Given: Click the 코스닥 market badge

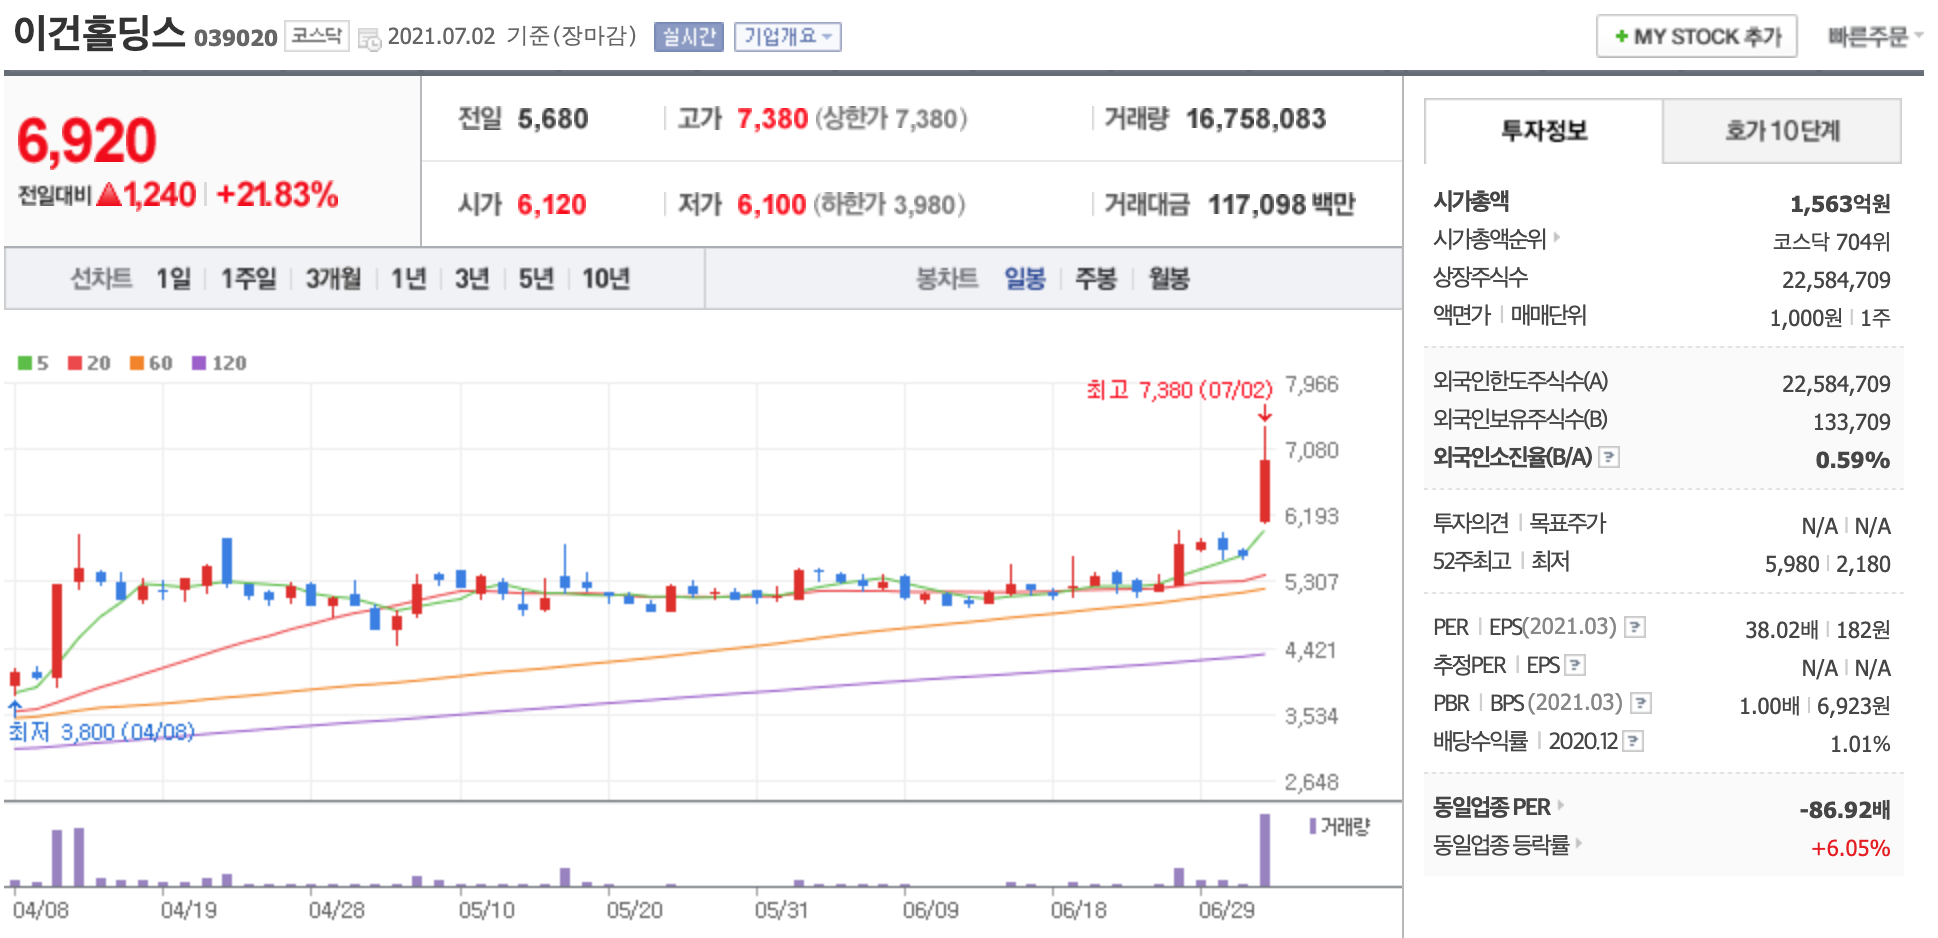Looking at the screenshot, I should click(x=317, y=36).
